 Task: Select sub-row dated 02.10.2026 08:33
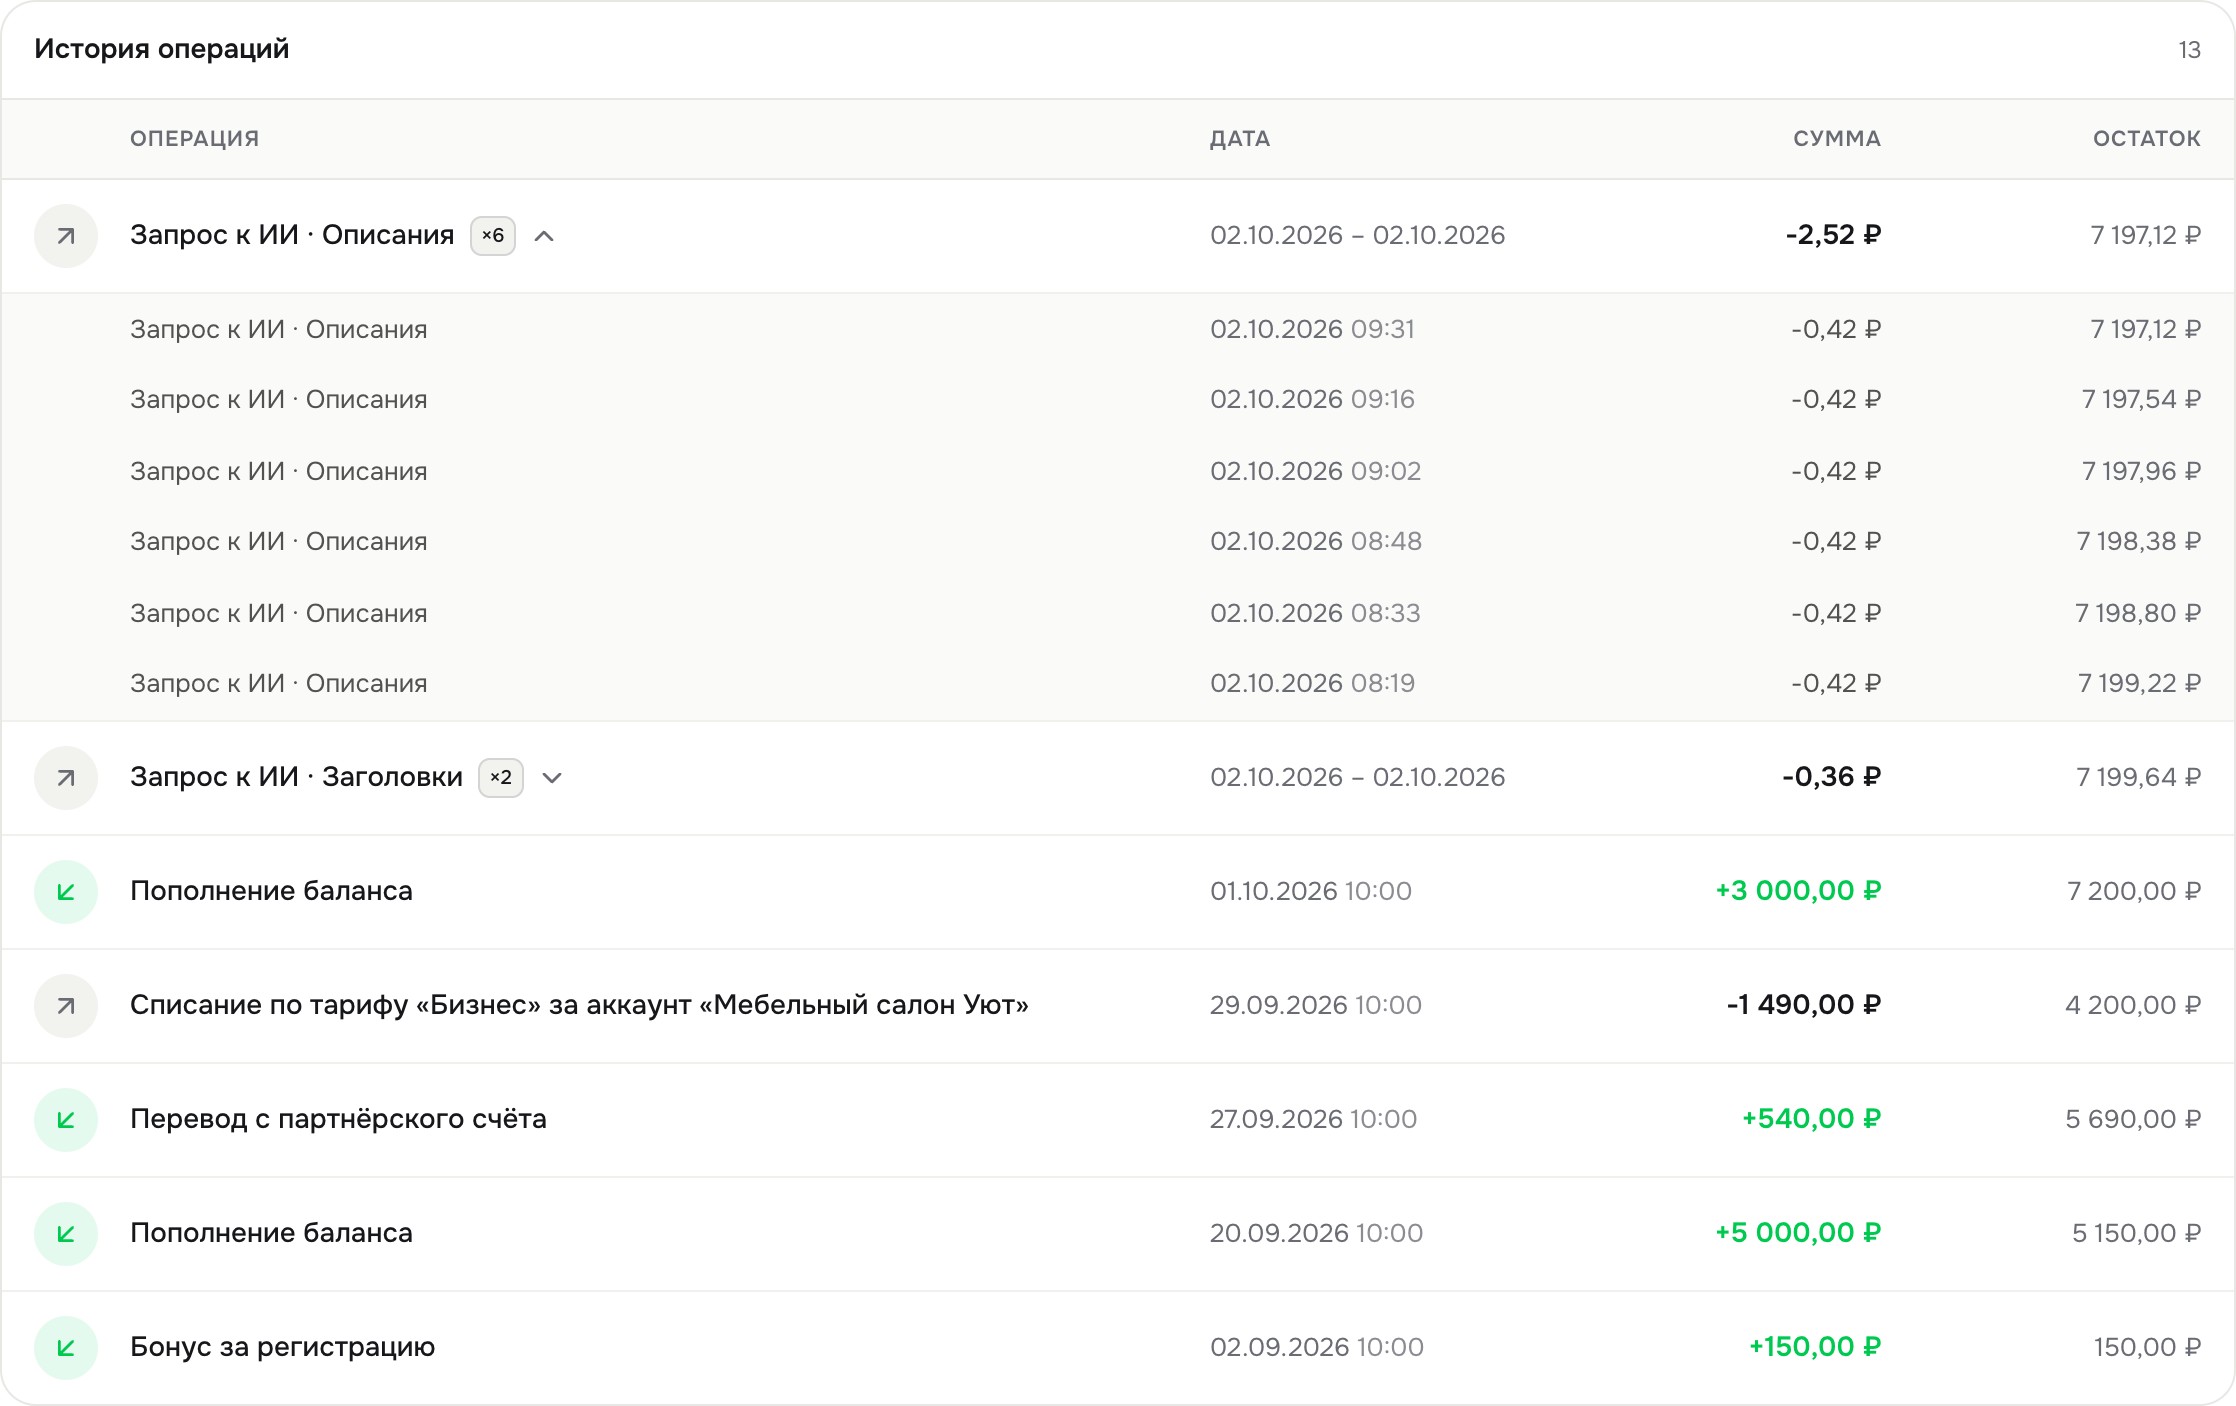coord(1118,613)
